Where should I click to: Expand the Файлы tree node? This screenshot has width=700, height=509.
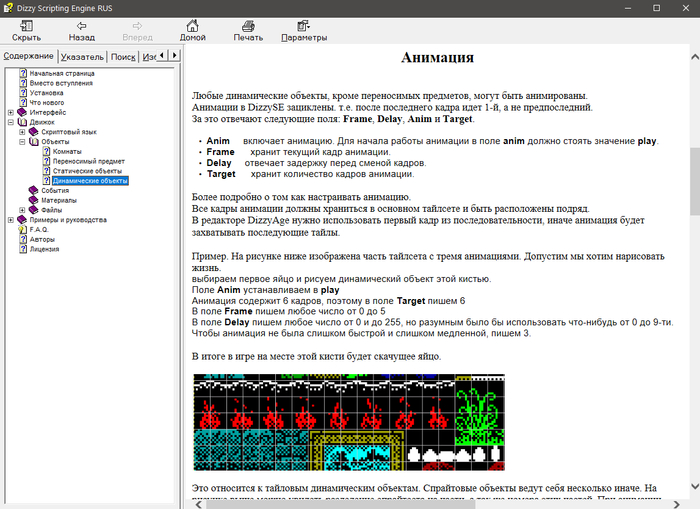pyautogui.click(x=22, y=210)
